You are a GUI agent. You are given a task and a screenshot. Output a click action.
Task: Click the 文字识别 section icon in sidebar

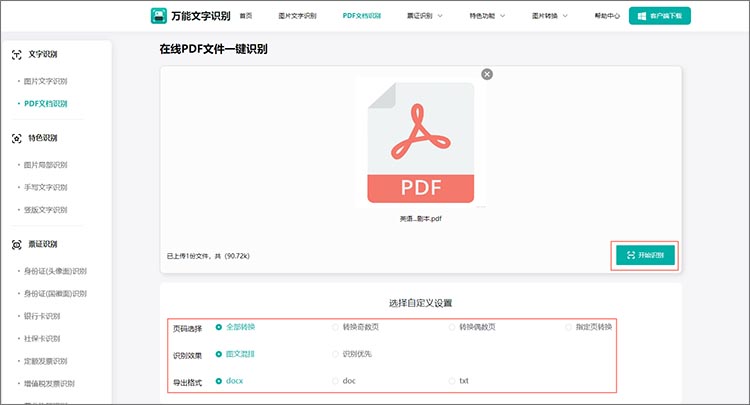pyautogui.click(x=17, y=56)
